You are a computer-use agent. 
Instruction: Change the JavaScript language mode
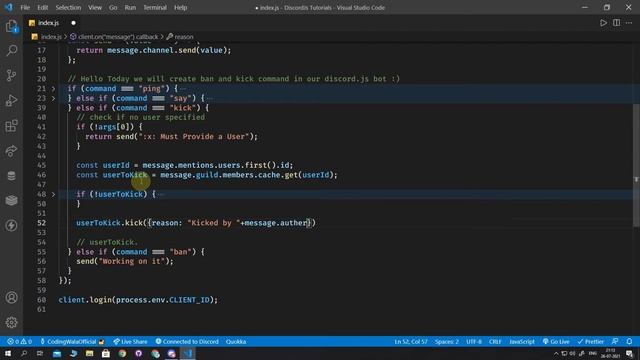pyautogui.click(x=522, y=342)
